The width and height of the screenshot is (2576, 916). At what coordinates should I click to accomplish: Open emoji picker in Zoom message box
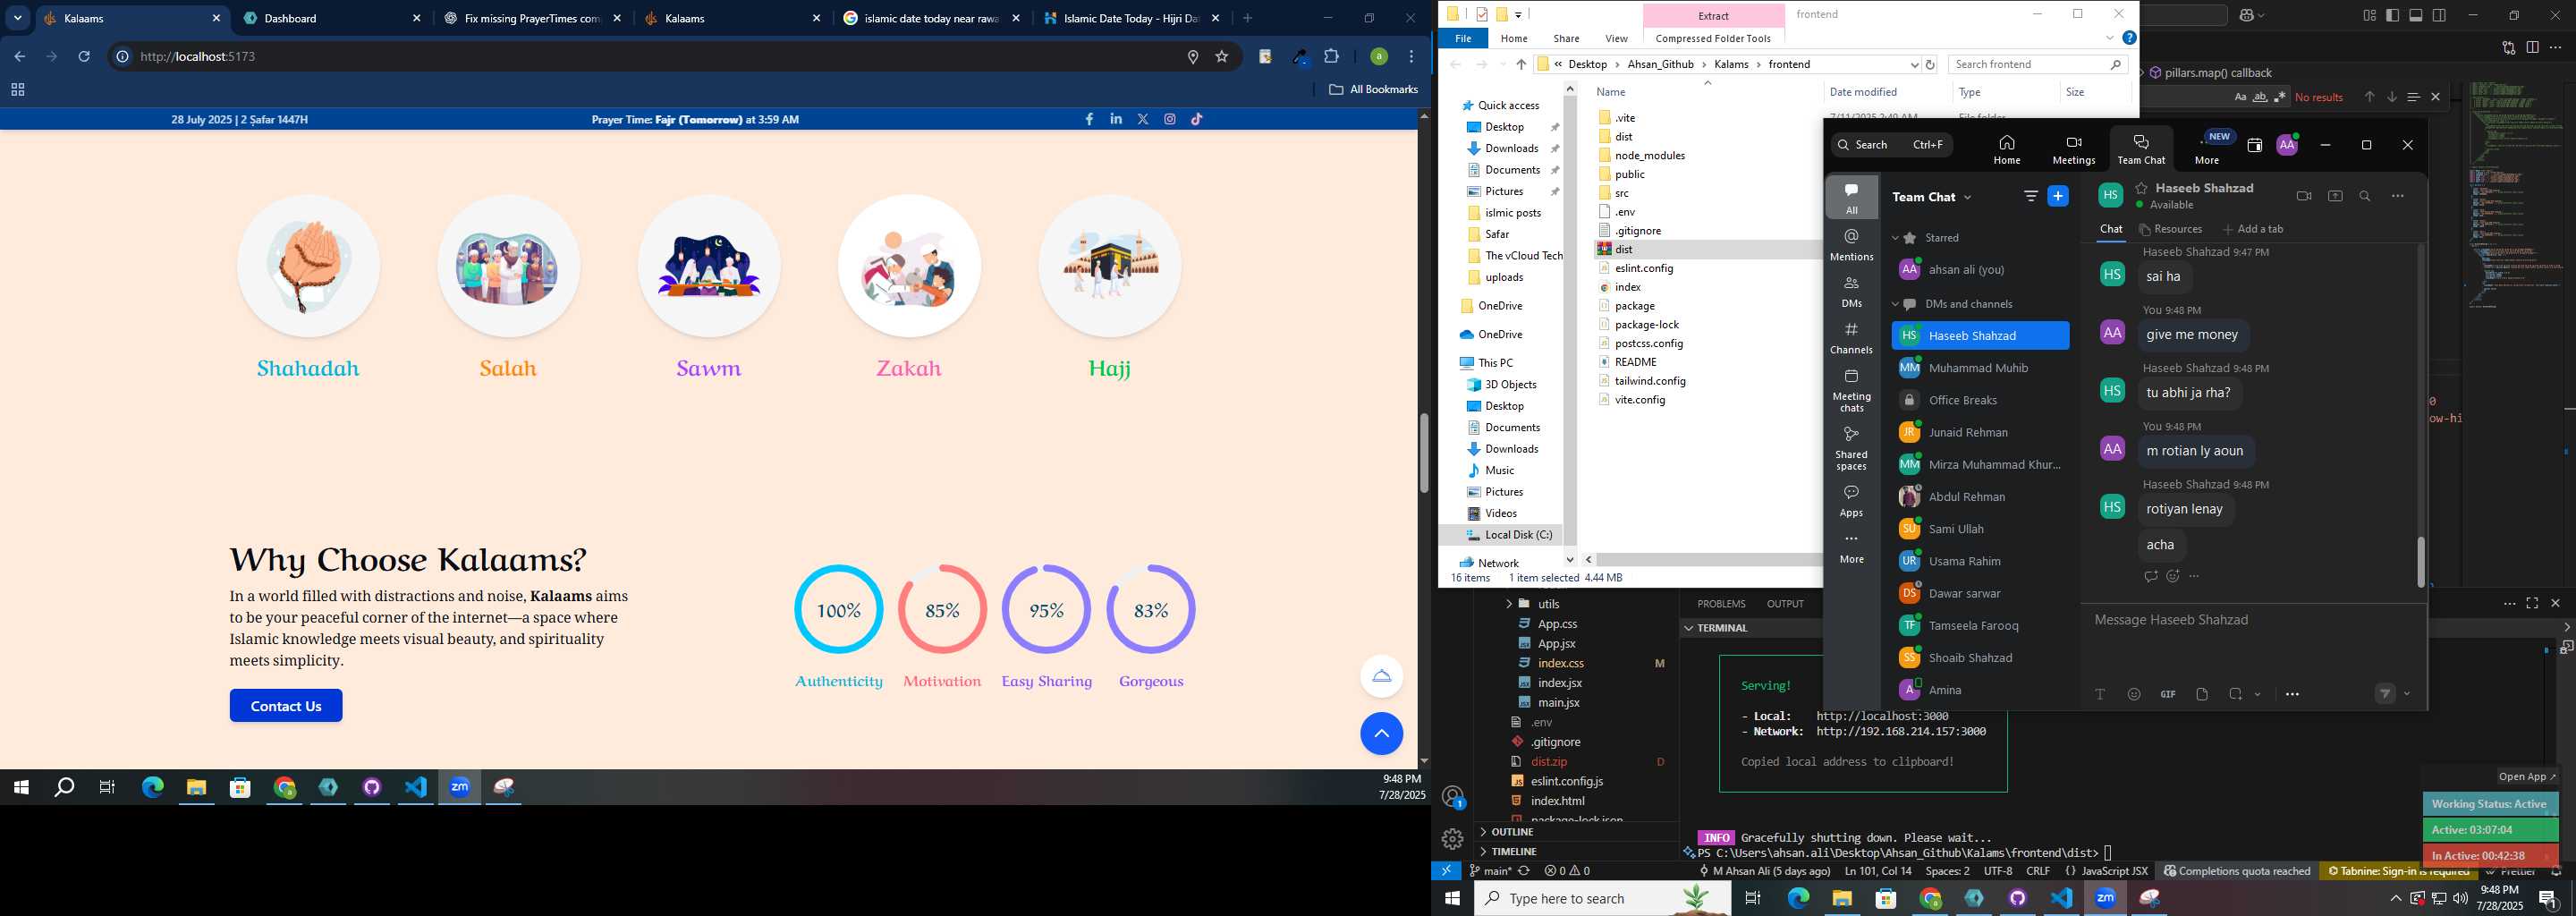pyautogui.click(x=2134, y=694)
